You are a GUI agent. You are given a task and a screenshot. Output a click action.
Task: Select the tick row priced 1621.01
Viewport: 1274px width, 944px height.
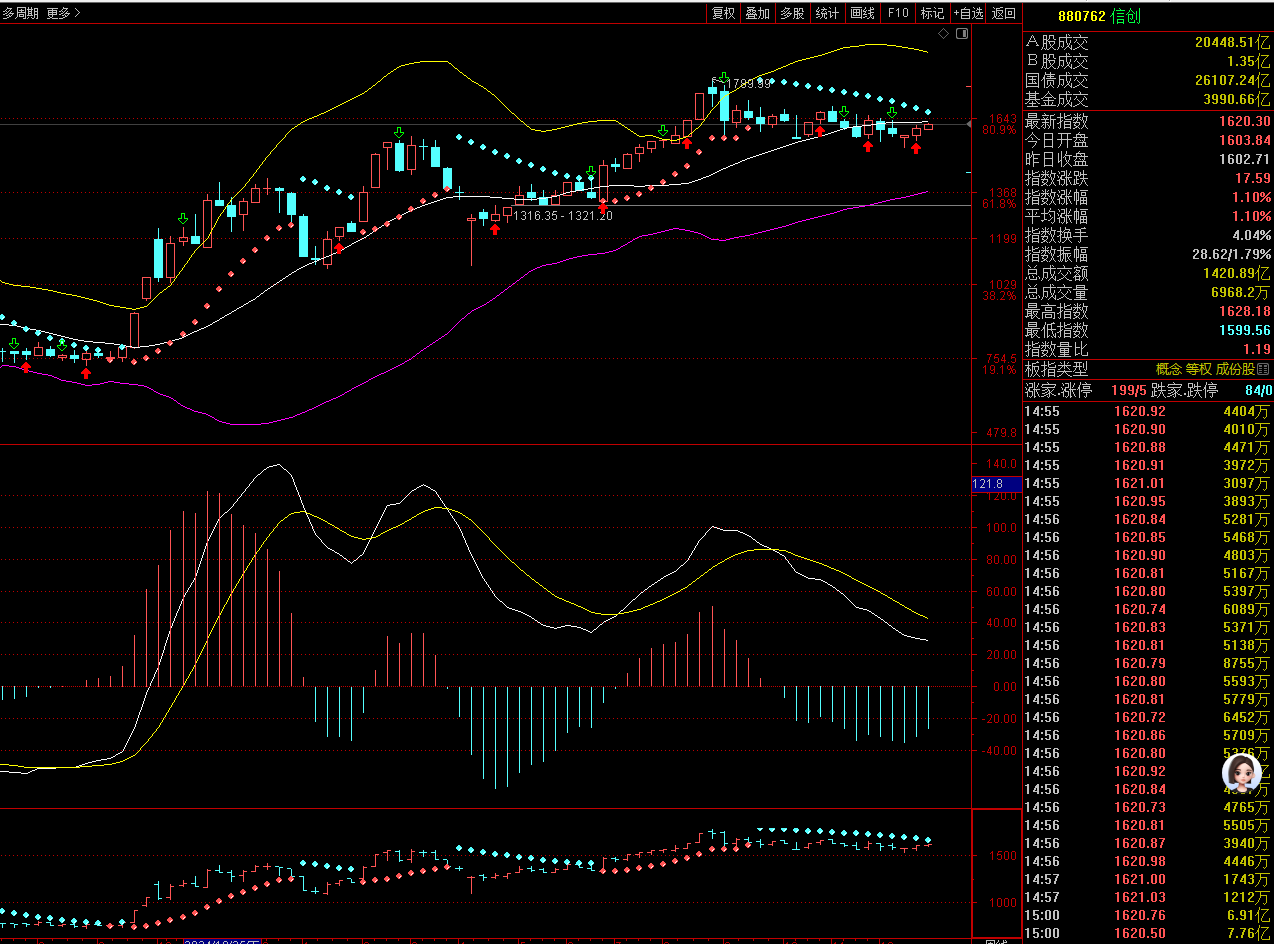(1148, 483)
